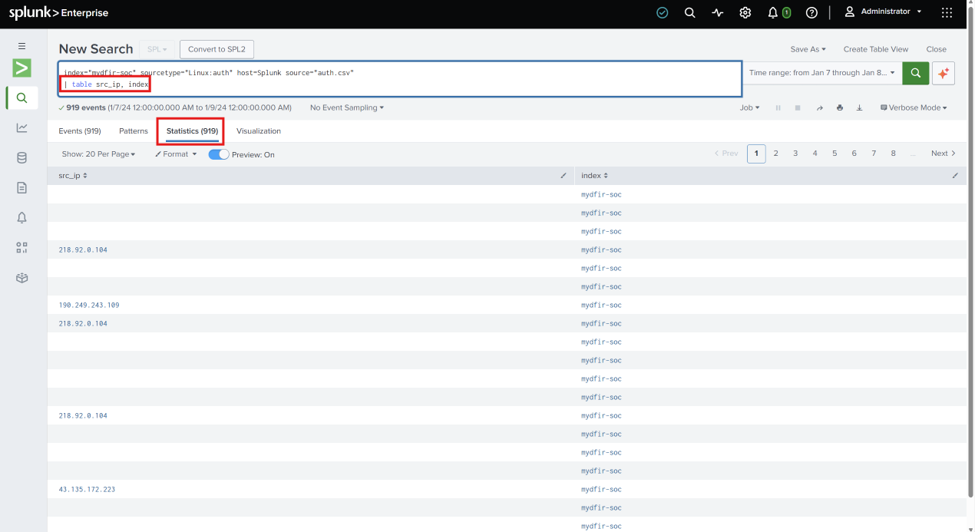The height and width of the screenshot is (532, 975).
Task: Click mydfir-soc in the 43.135.172.223 row
Action: [x=601, y=490]
